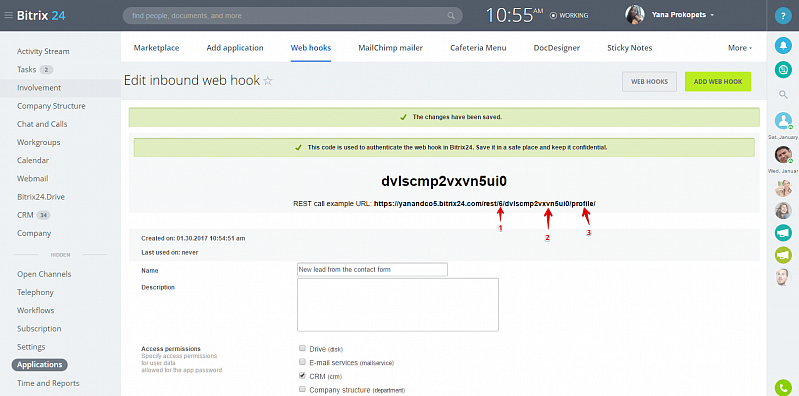Open Involvement in left menu

click(39, 88)
